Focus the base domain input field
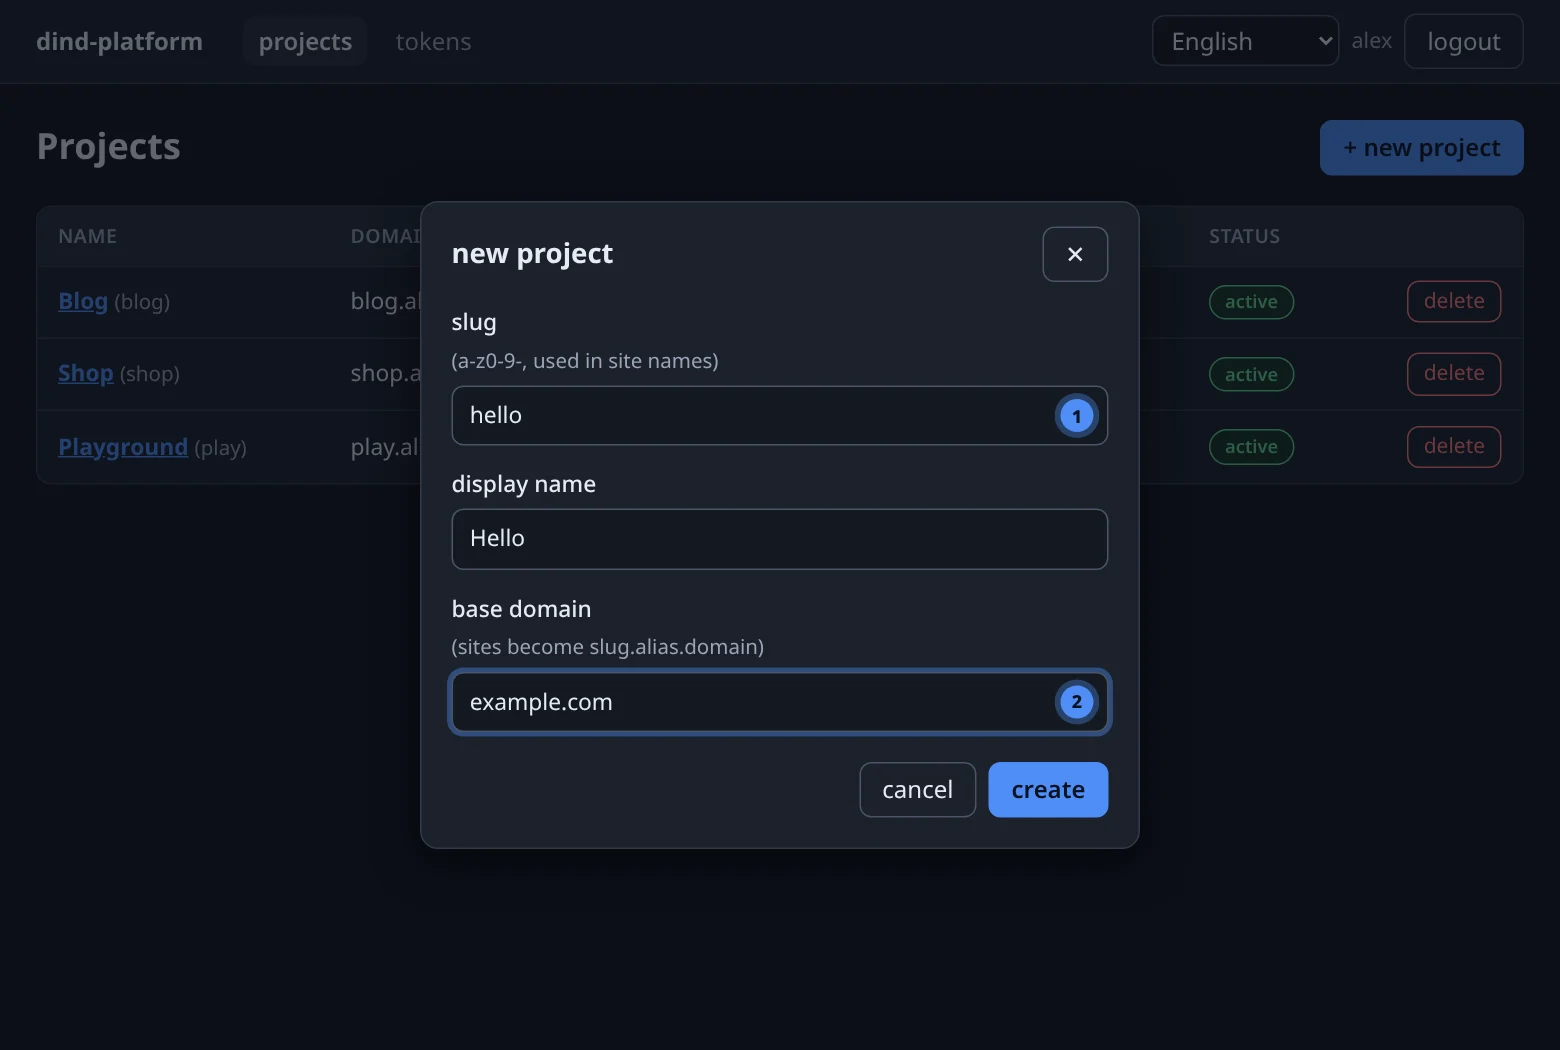This screenshot has width=1560, height=1050. point(780,702)
